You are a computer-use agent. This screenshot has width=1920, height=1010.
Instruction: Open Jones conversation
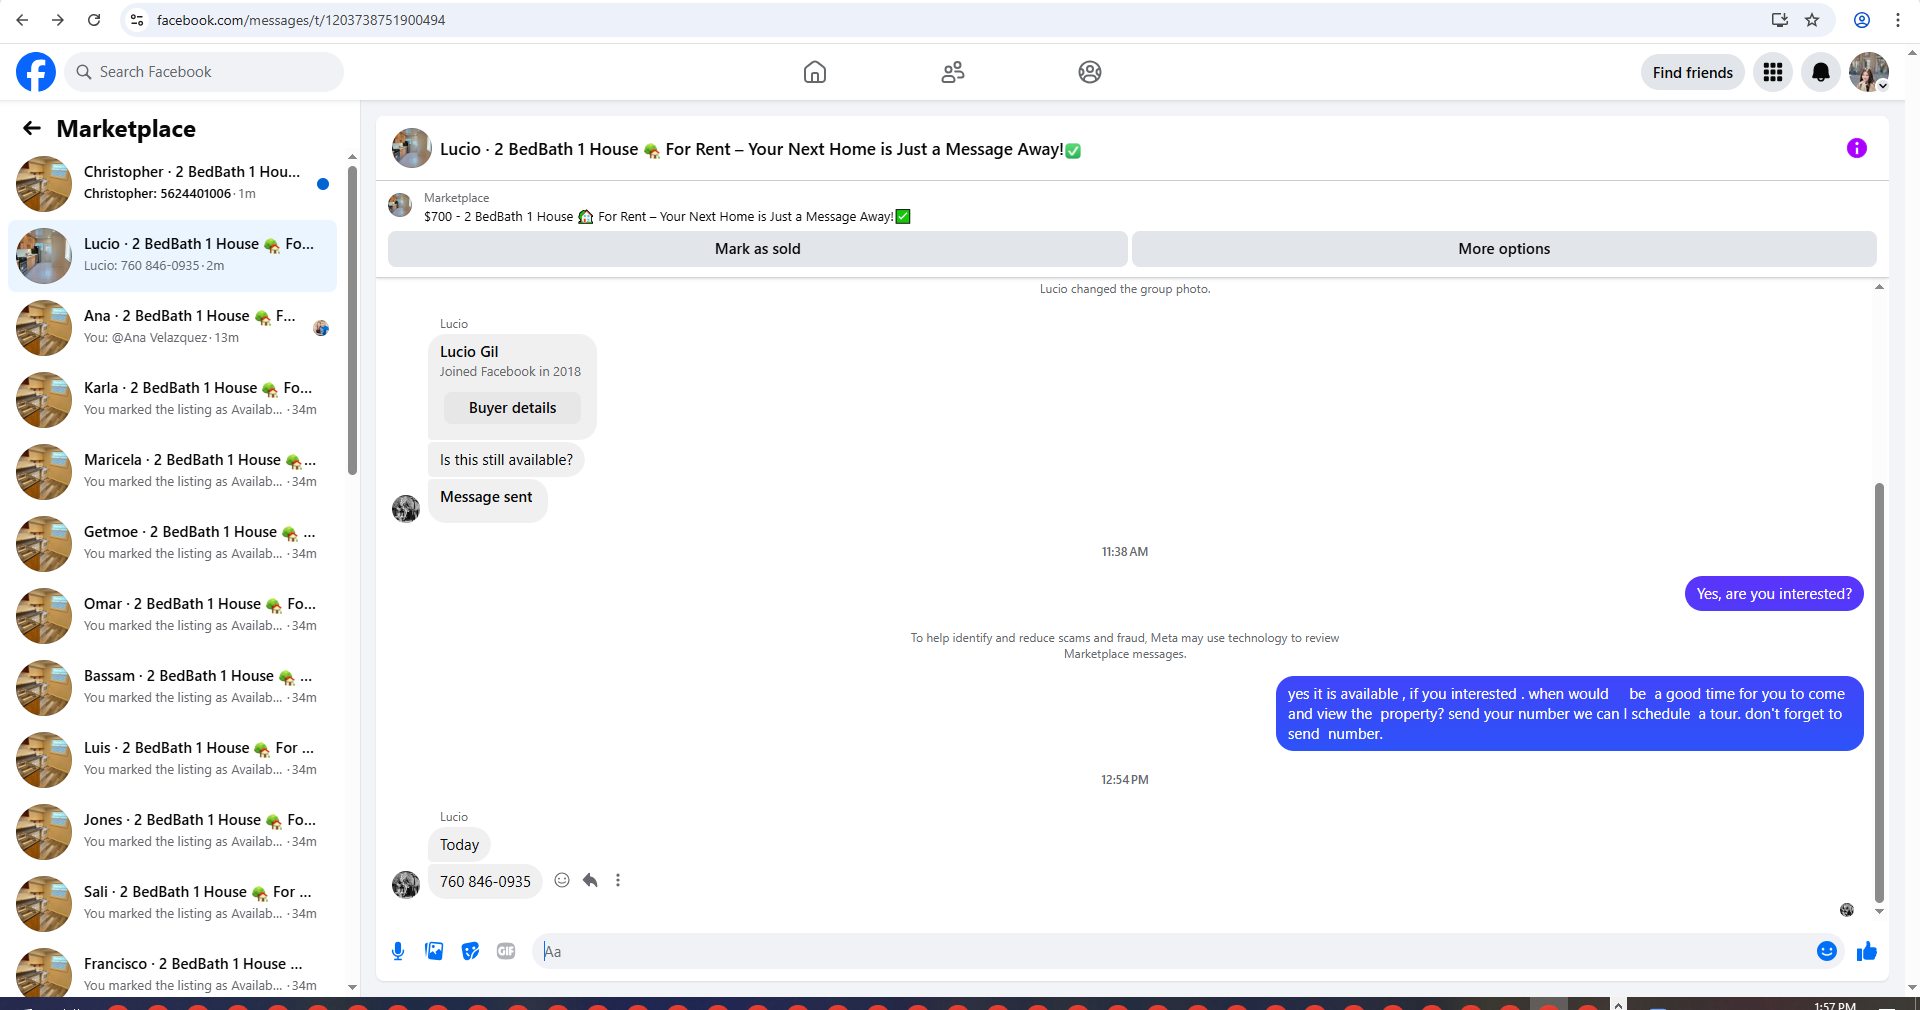172,832
